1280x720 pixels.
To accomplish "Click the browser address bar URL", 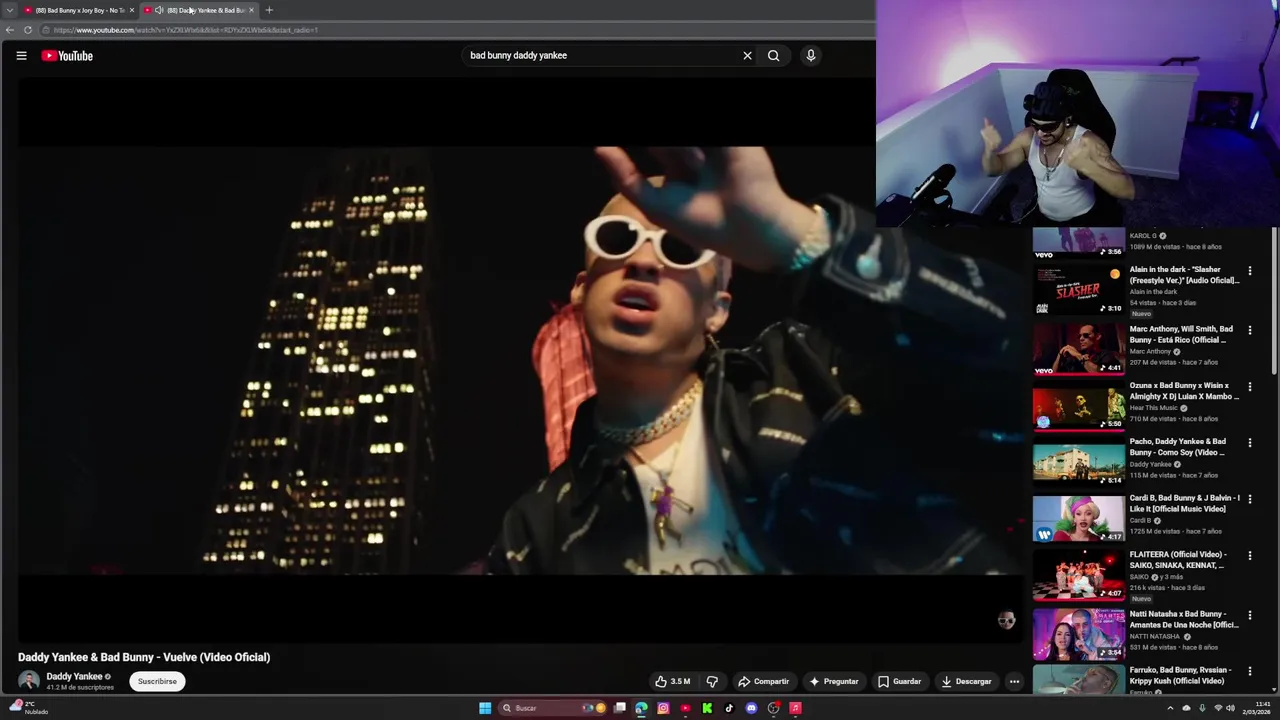I will coord(186,30).
